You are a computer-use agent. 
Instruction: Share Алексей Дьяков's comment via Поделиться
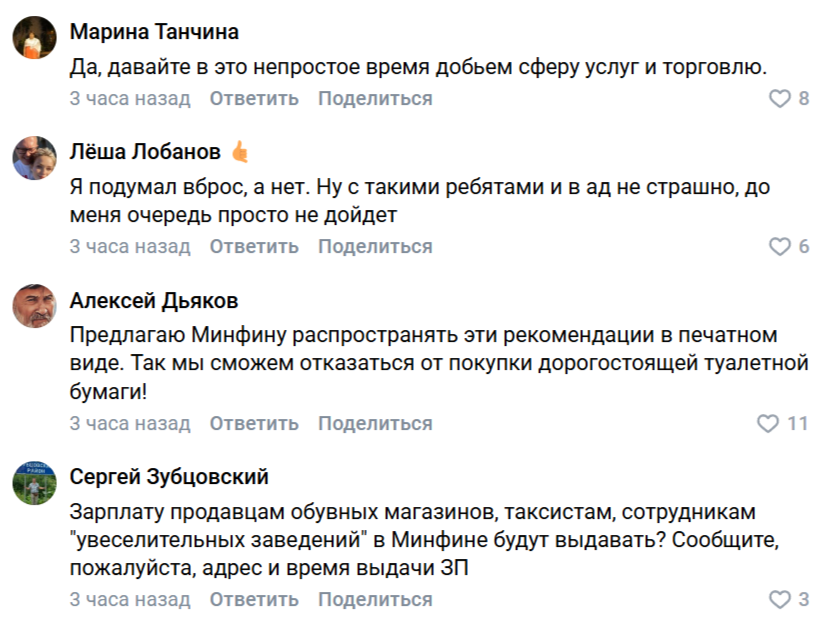point(375,424)
